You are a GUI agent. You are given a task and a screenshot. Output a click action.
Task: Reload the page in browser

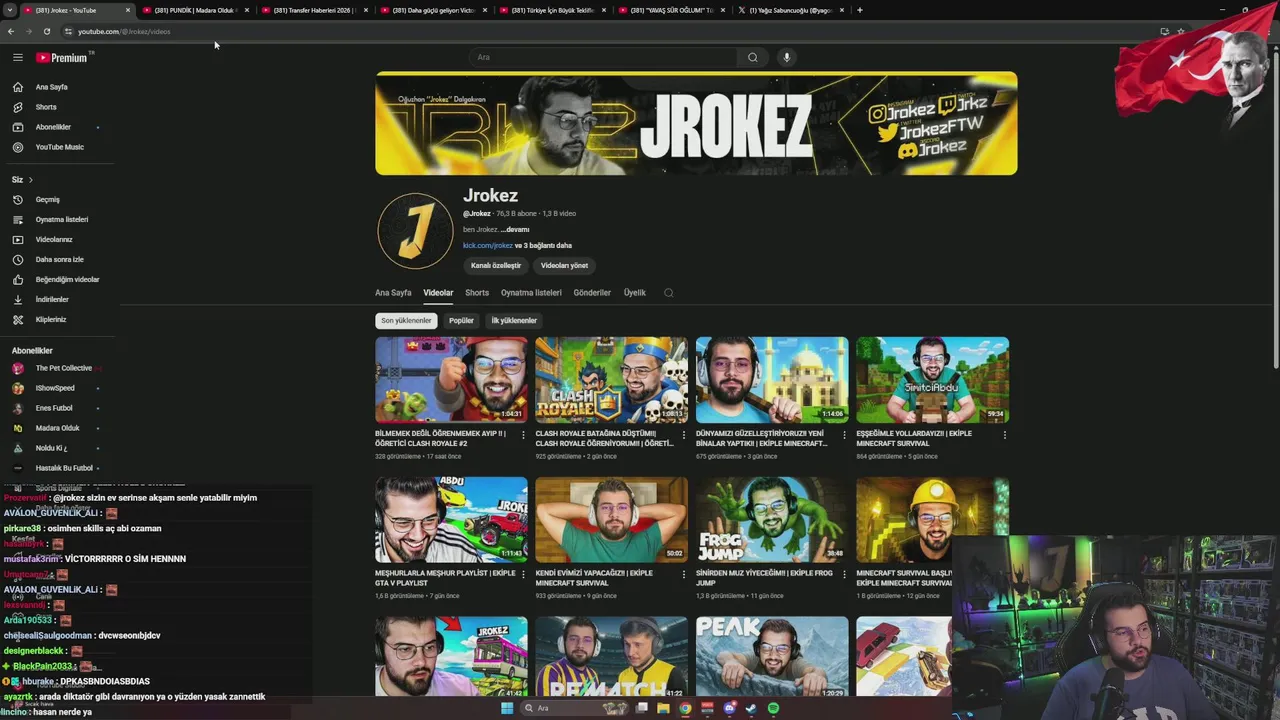[x=46, y=31]
